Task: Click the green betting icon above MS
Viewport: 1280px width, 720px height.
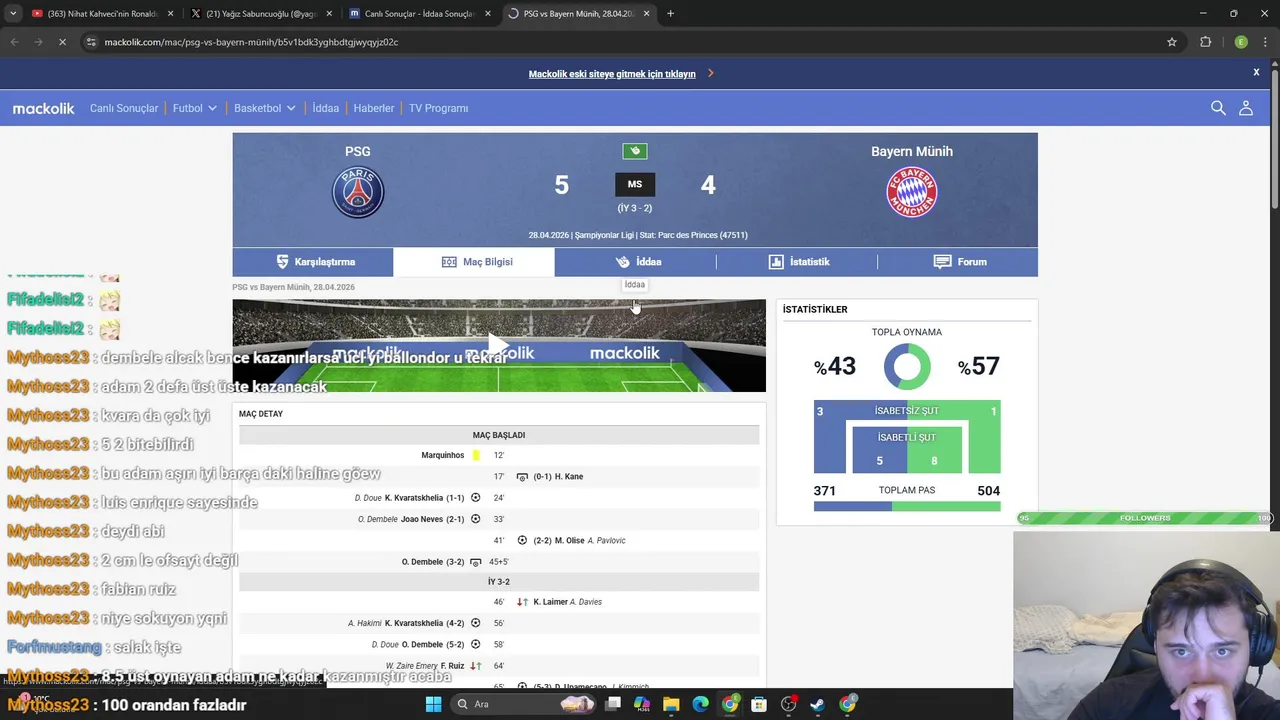Action: (x=635, y=151)
